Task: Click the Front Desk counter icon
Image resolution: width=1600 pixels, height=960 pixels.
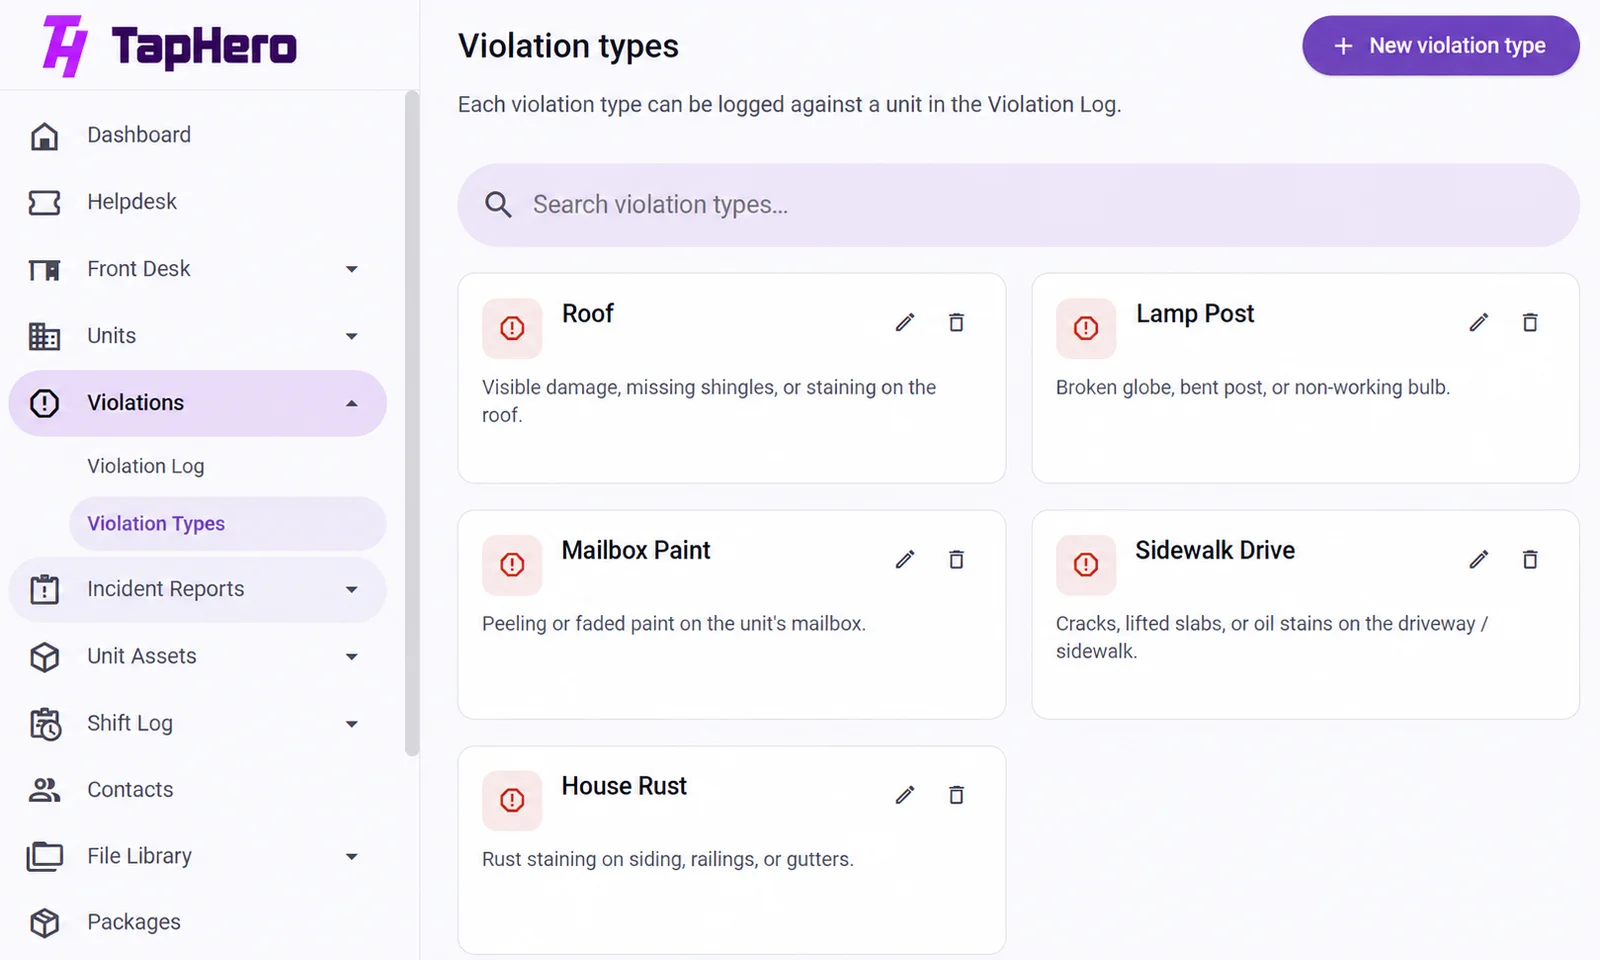Action: [x=44, y=269]
